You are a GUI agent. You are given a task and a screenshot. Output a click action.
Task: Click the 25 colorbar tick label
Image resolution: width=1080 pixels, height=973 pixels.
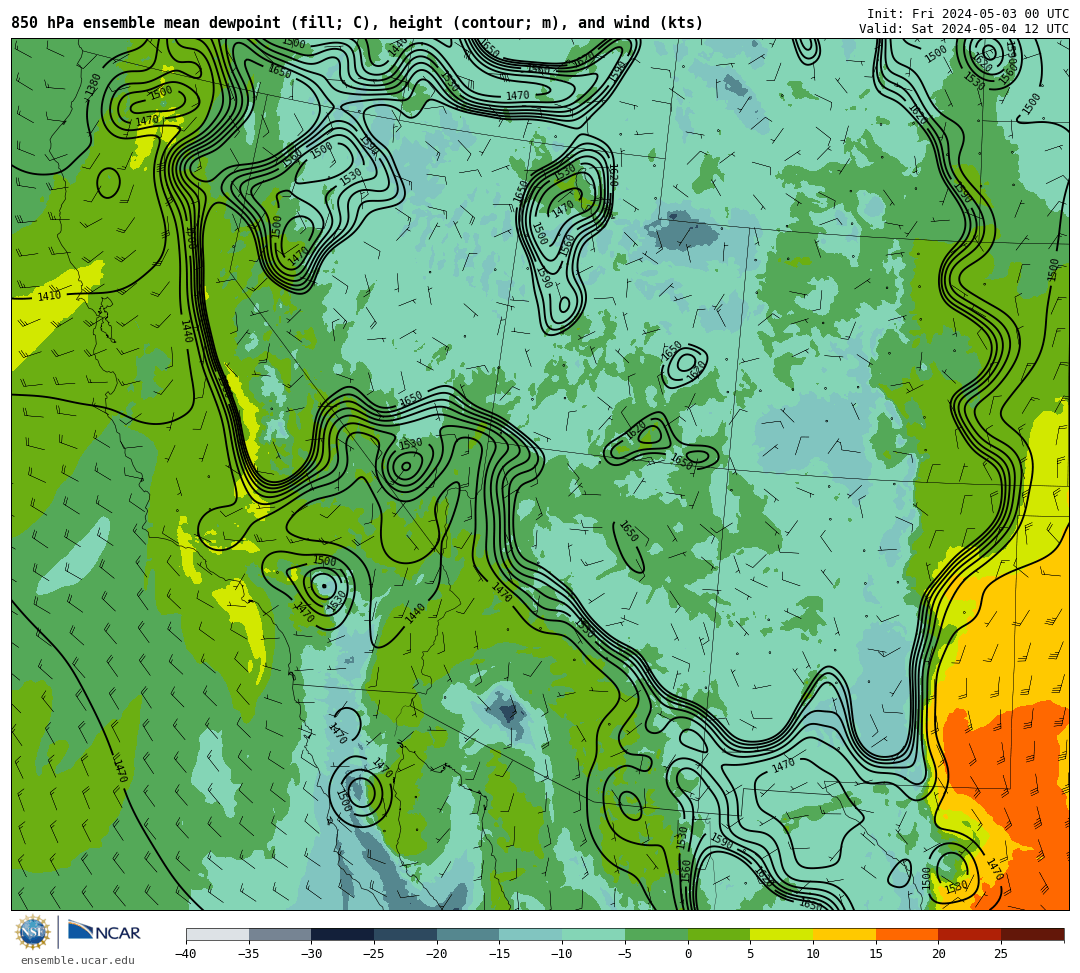point(1001,954)
